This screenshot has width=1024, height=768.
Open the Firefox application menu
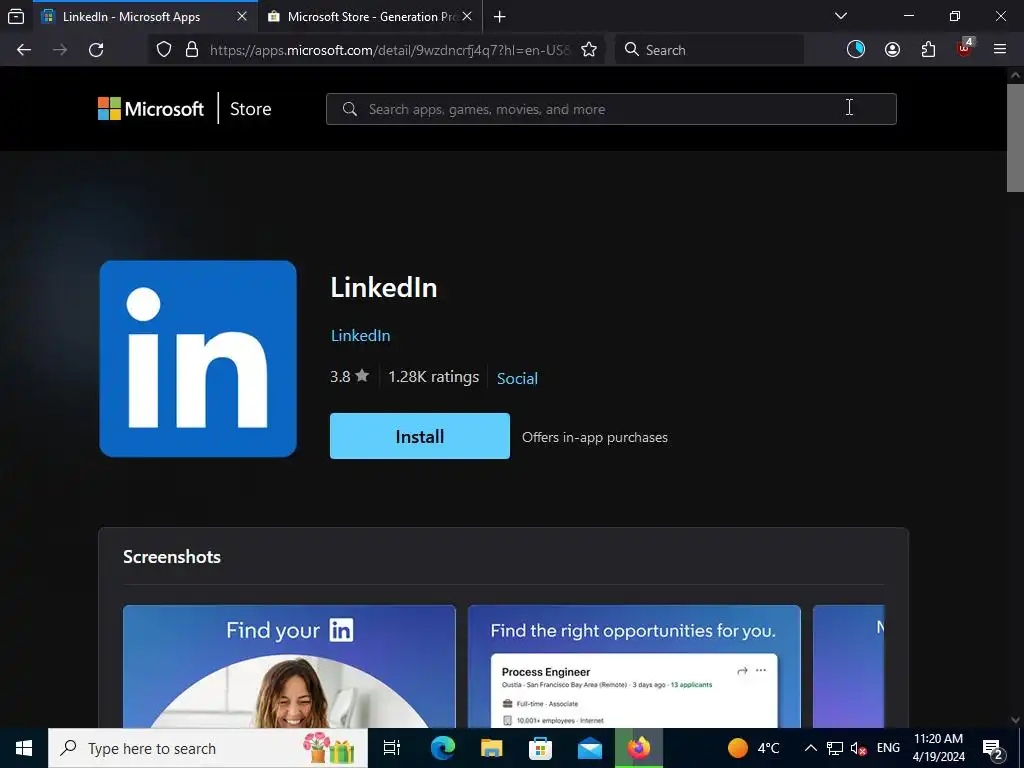[1000, 50]
